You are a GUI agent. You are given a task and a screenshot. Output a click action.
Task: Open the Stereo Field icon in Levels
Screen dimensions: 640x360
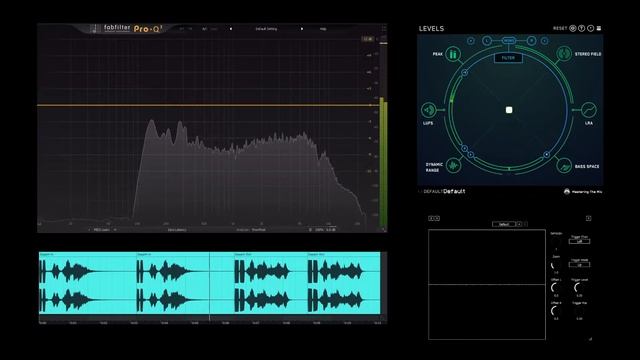(564, 53)
